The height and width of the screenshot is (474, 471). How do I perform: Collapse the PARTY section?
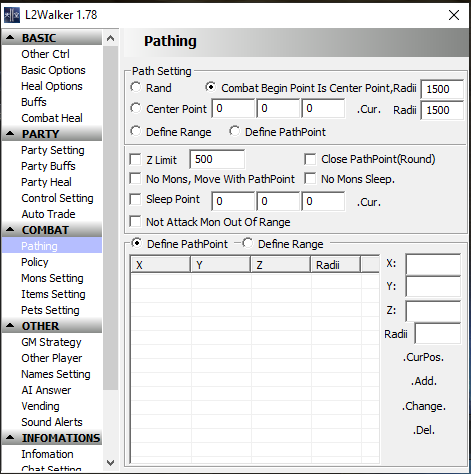(x=10, y=134)
